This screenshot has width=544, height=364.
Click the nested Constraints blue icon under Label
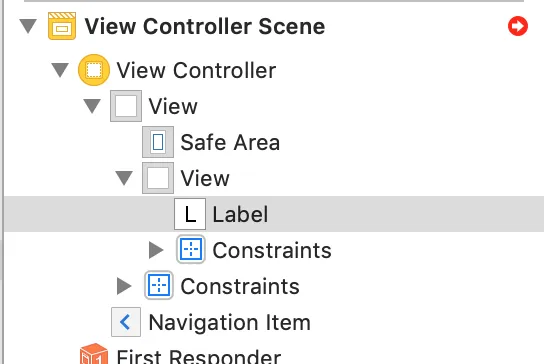[190, 249]
